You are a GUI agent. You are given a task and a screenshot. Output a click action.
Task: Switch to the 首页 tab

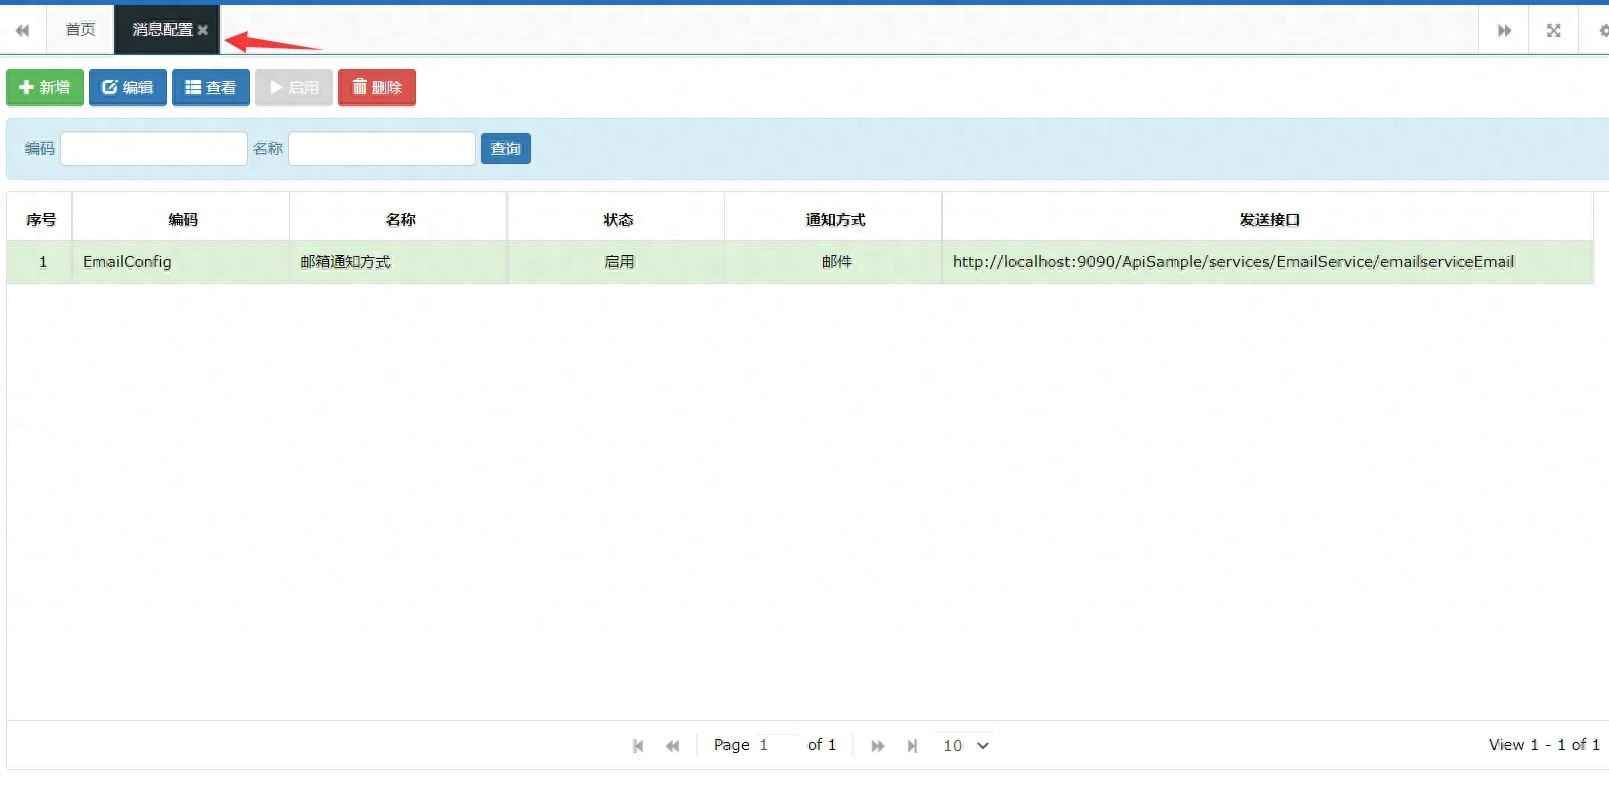(x=80, y=30)
